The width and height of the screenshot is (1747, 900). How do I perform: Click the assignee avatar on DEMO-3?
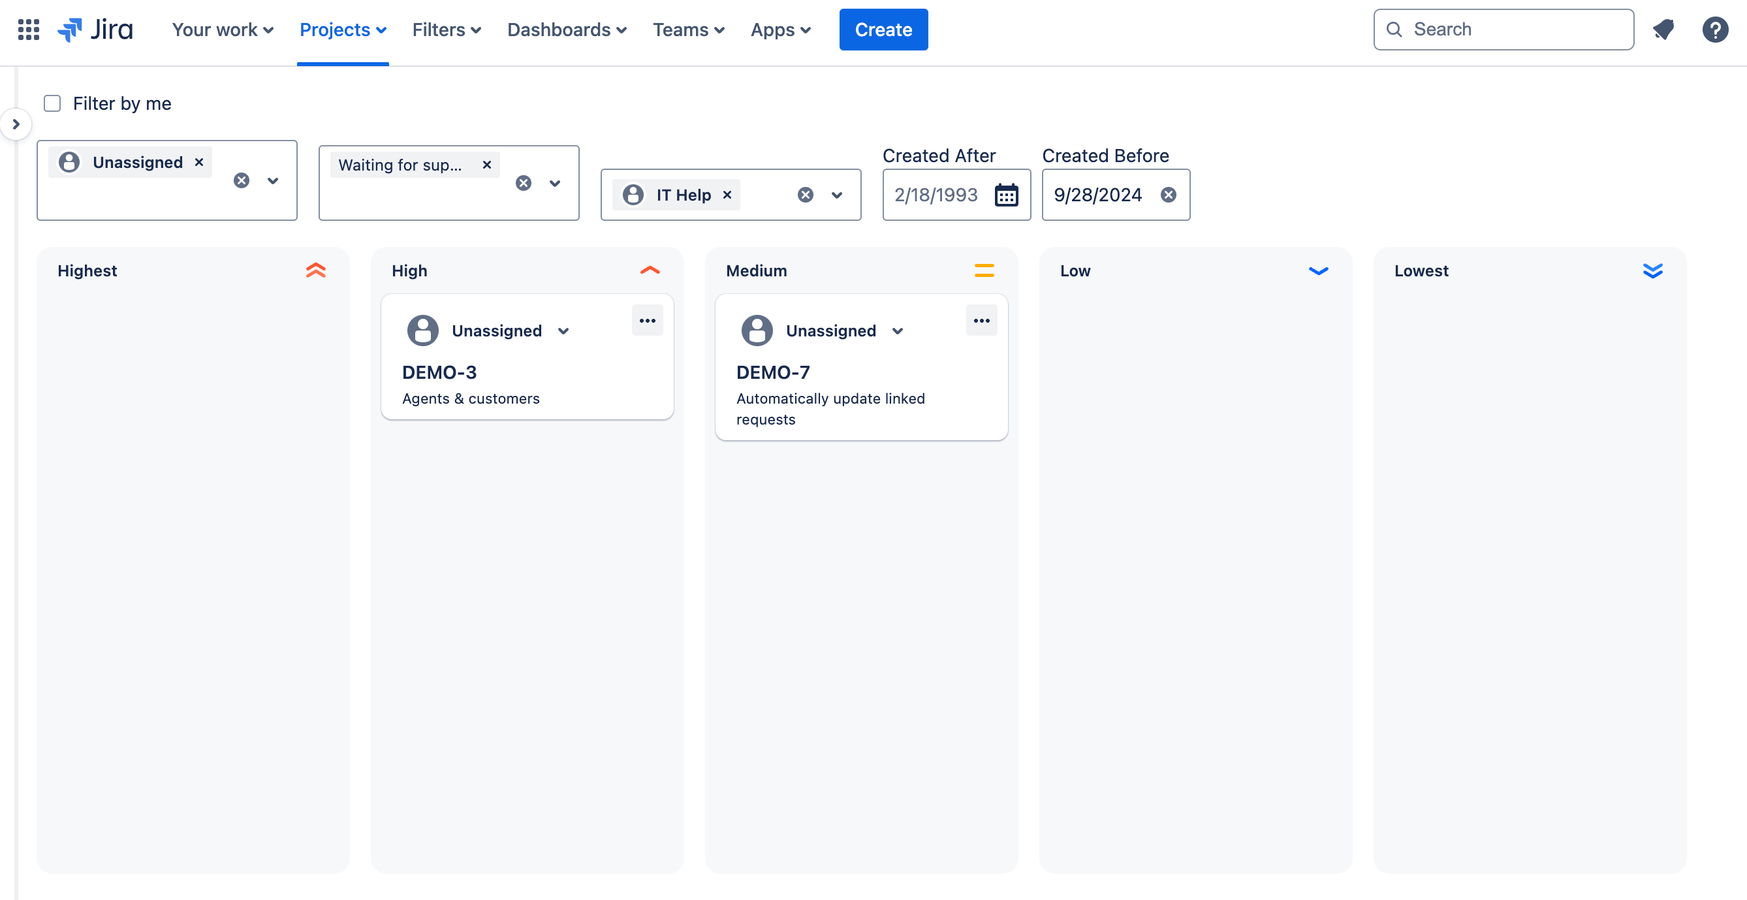(423, 330)
